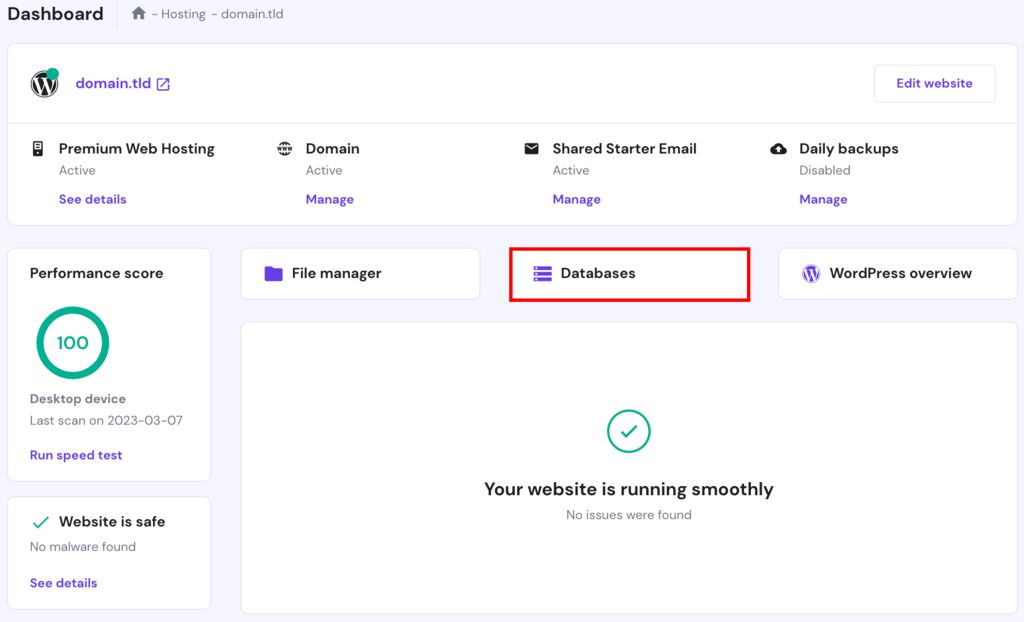Click the checkmark beside Website is safe
Image resolution: width=1024 pixels, height=622 pixels.
(x=40, y=521)
